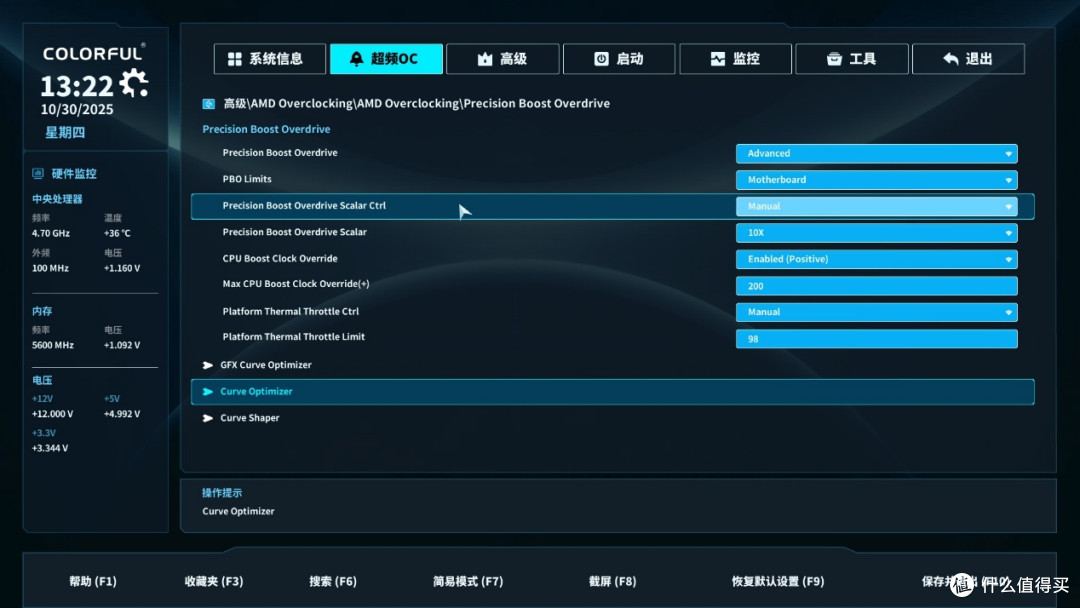Viewport: 1080px width, 608px height.
Task: Click Max CPU Boost Clock Override field 200
Action: click(x=876, y=286)
